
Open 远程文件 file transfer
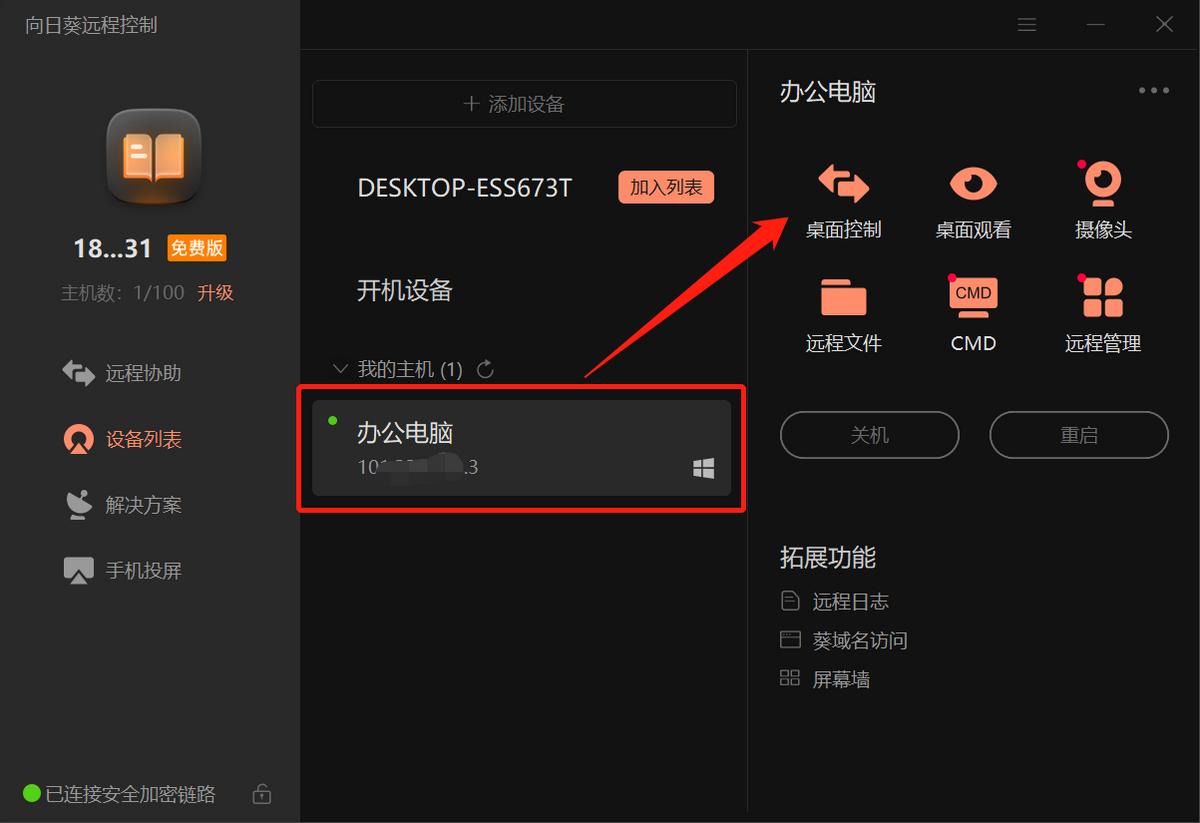pyautogui.click(x=843, y=313)
